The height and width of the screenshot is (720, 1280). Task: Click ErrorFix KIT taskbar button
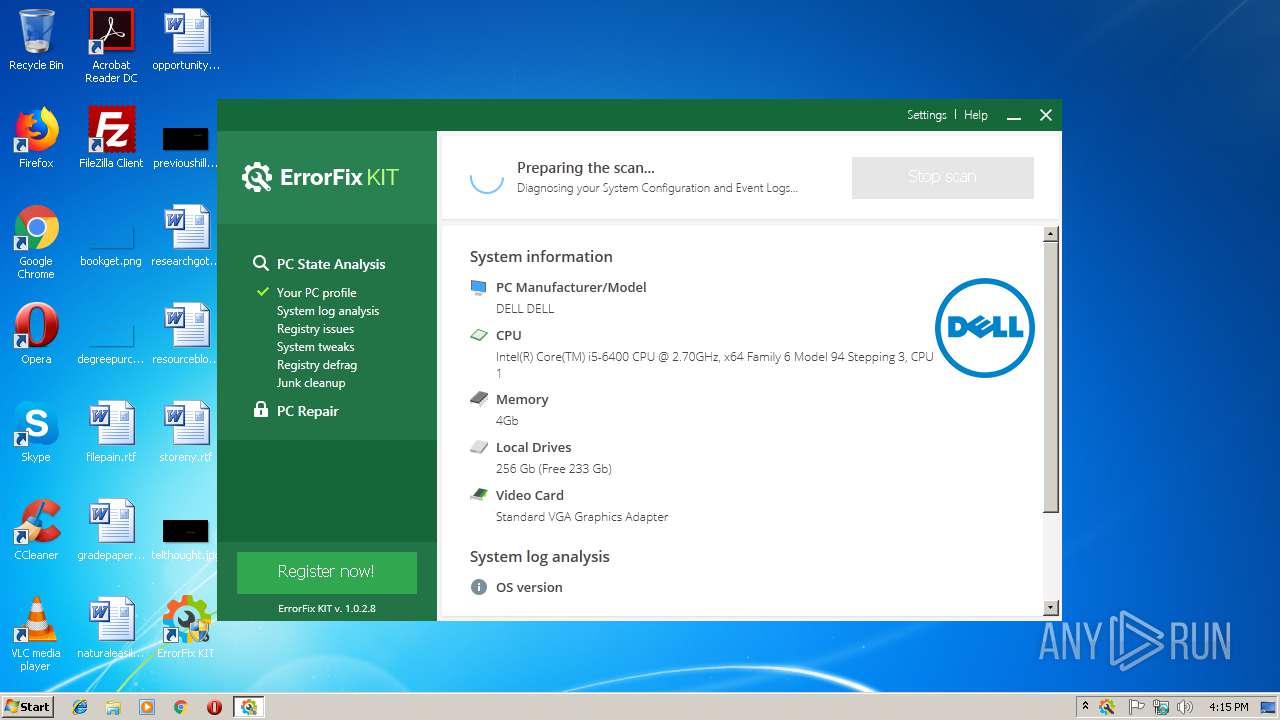coord(248,707)
